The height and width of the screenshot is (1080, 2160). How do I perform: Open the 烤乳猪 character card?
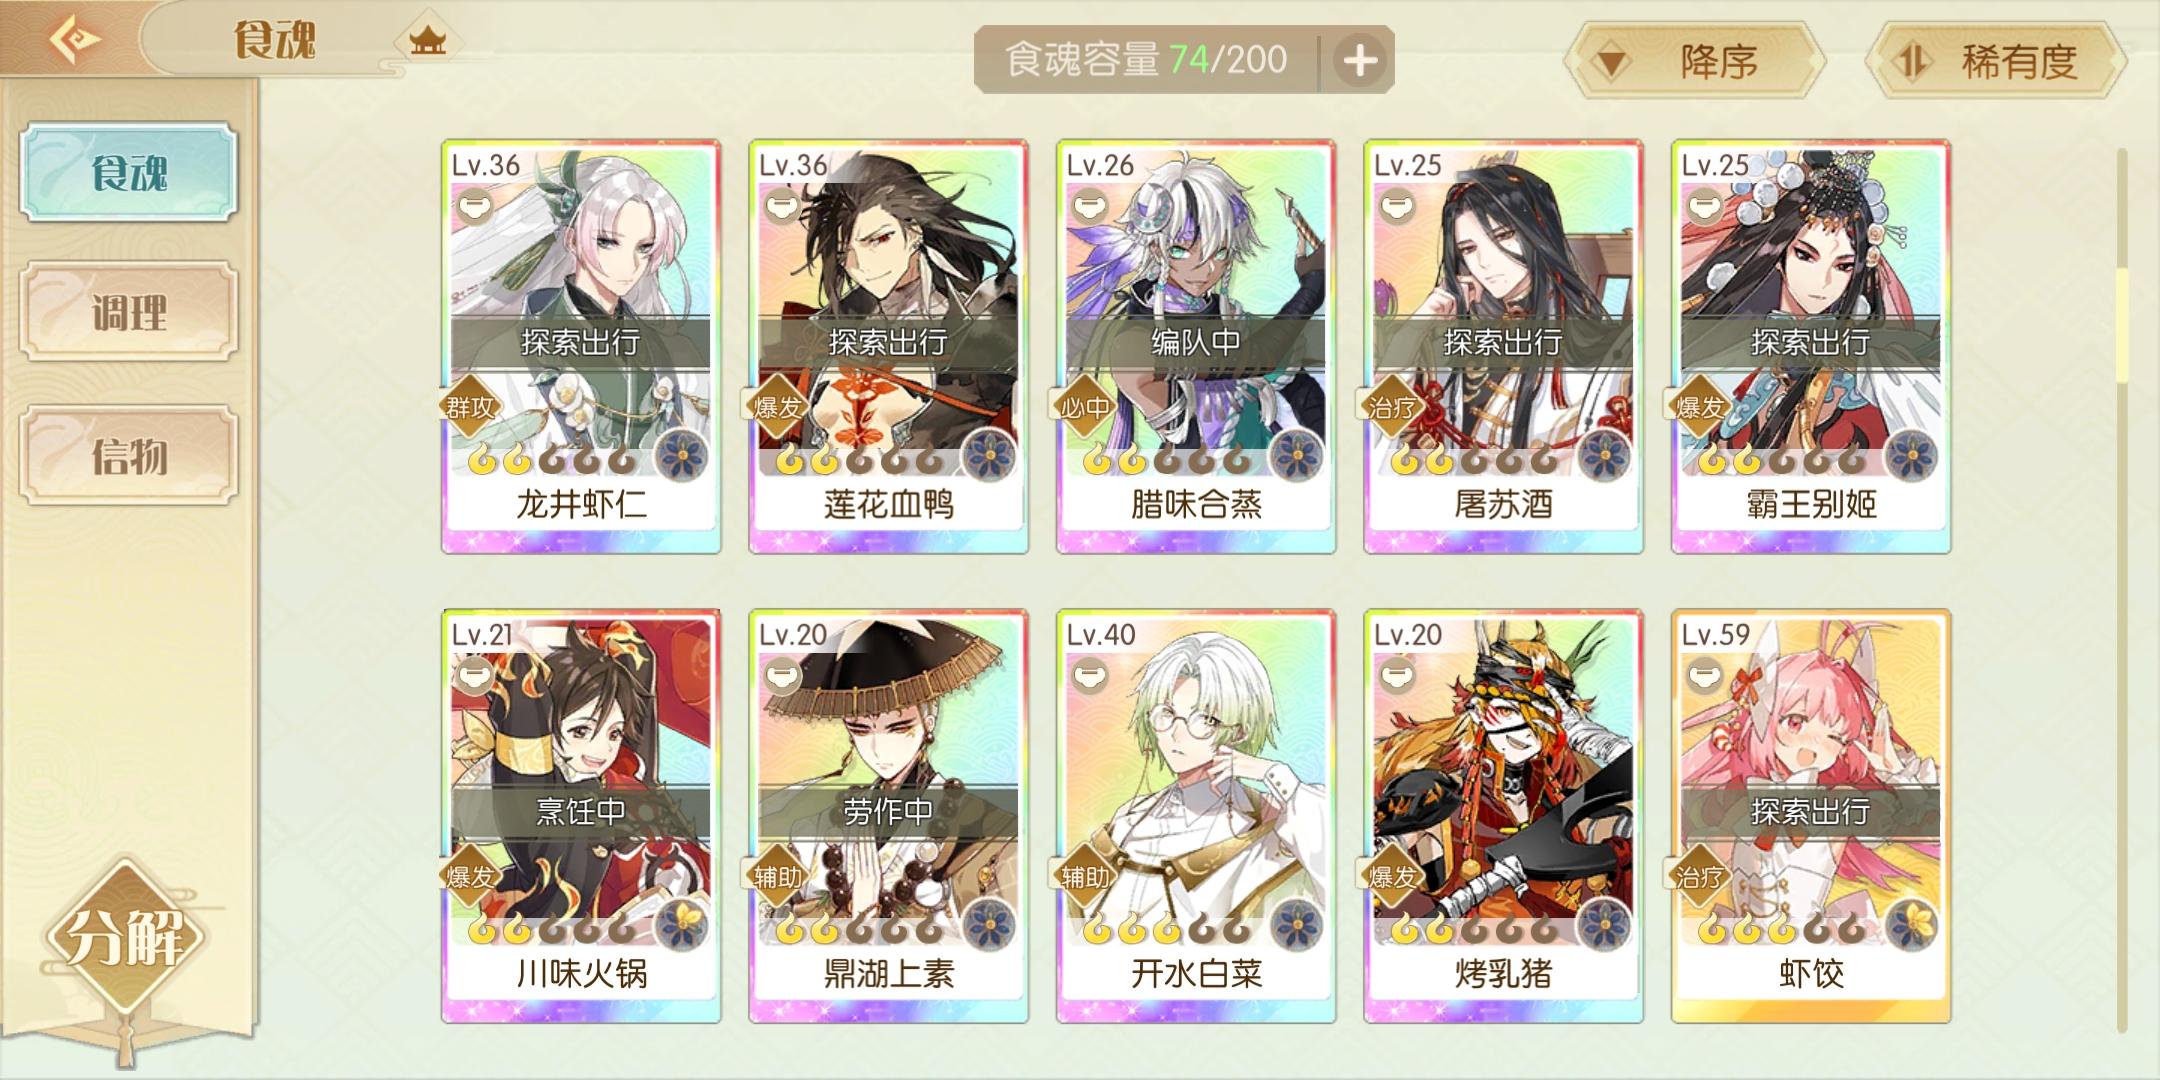coord(1503,816)
